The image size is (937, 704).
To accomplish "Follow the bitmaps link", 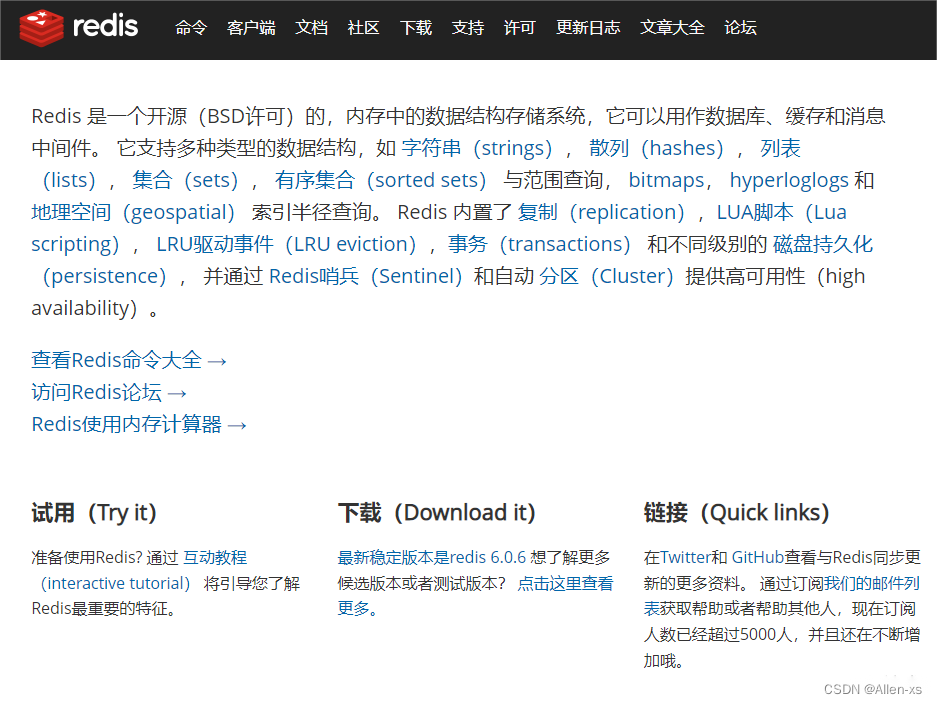I will click(666, 180).
